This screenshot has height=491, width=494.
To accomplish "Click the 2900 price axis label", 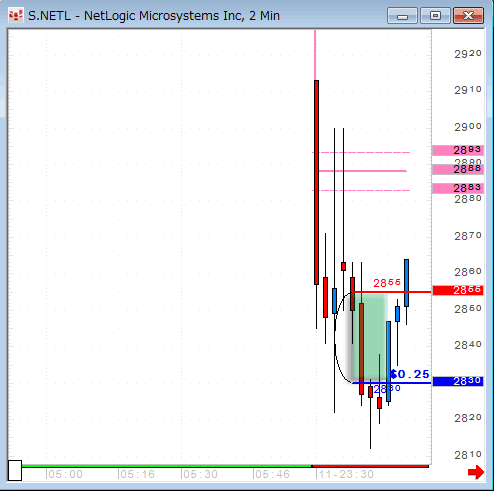I will point(468,127).
